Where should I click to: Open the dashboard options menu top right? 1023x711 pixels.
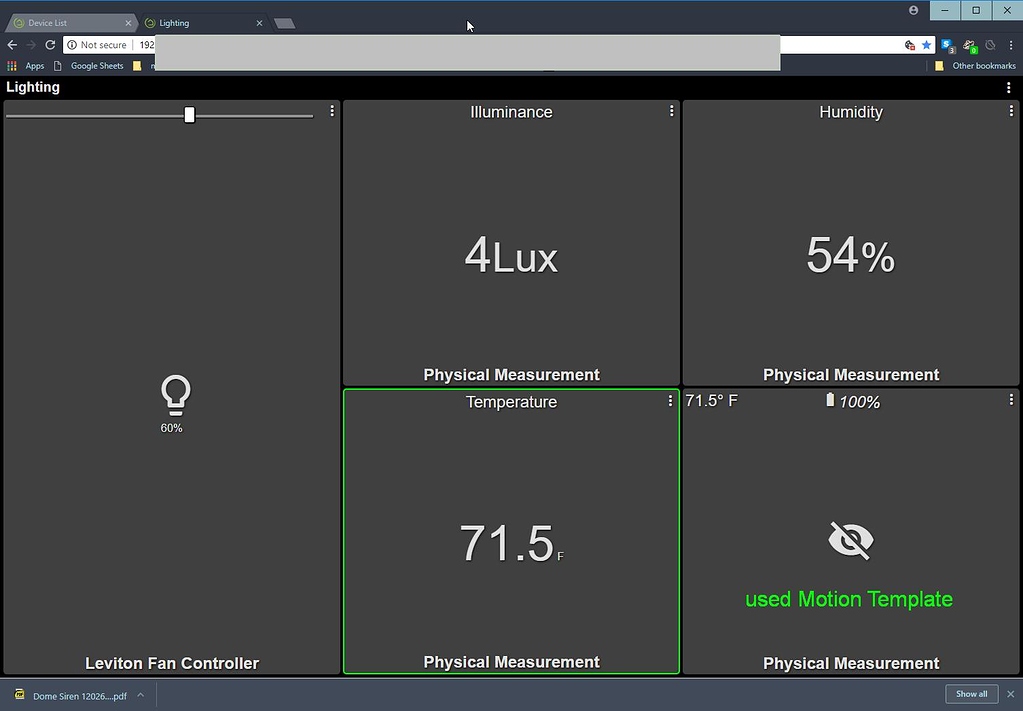[1008, 87]
